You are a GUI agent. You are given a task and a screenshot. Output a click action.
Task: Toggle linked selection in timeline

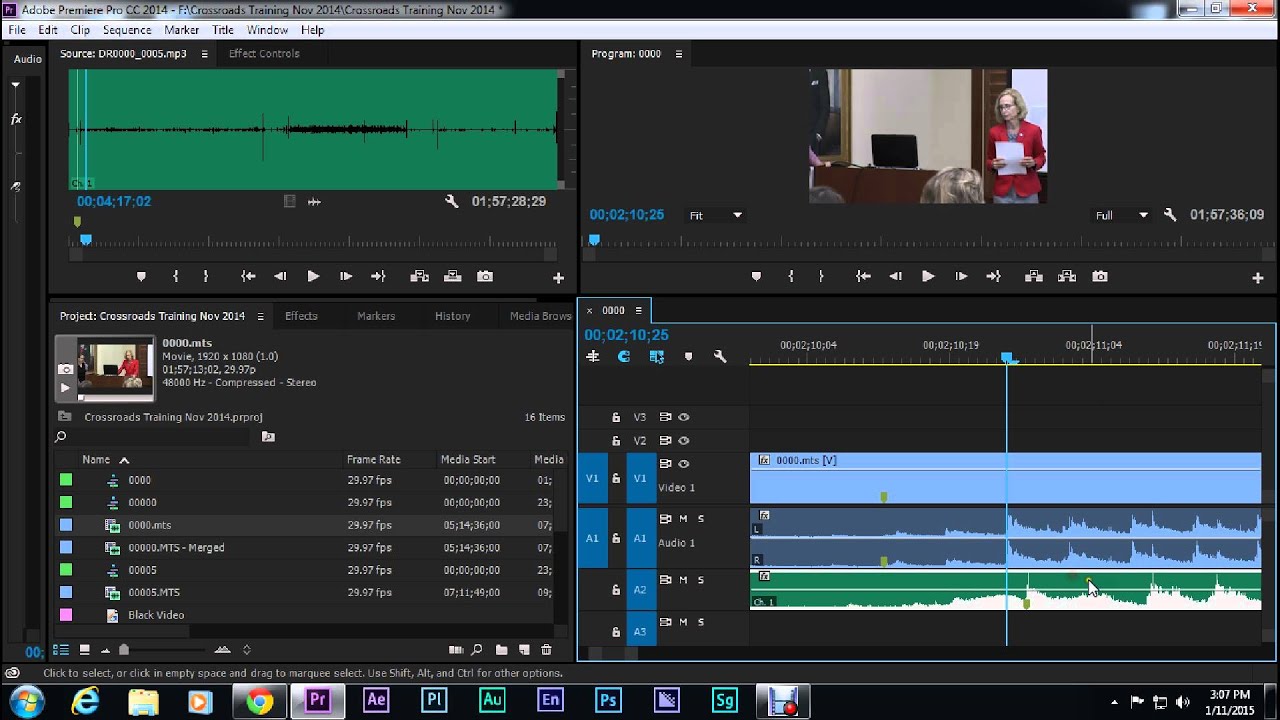[656, 356]
